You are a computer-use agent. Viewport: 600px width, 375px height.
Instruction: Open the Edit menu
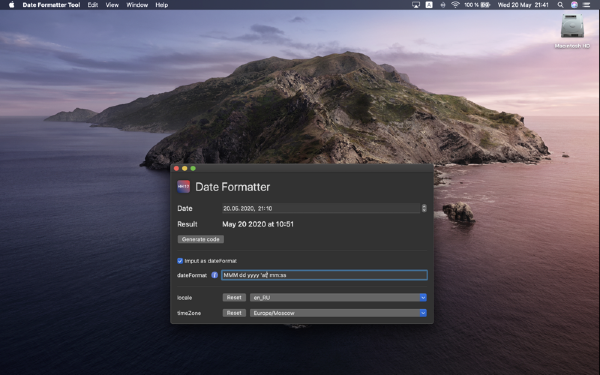click(x=93, y=5)
